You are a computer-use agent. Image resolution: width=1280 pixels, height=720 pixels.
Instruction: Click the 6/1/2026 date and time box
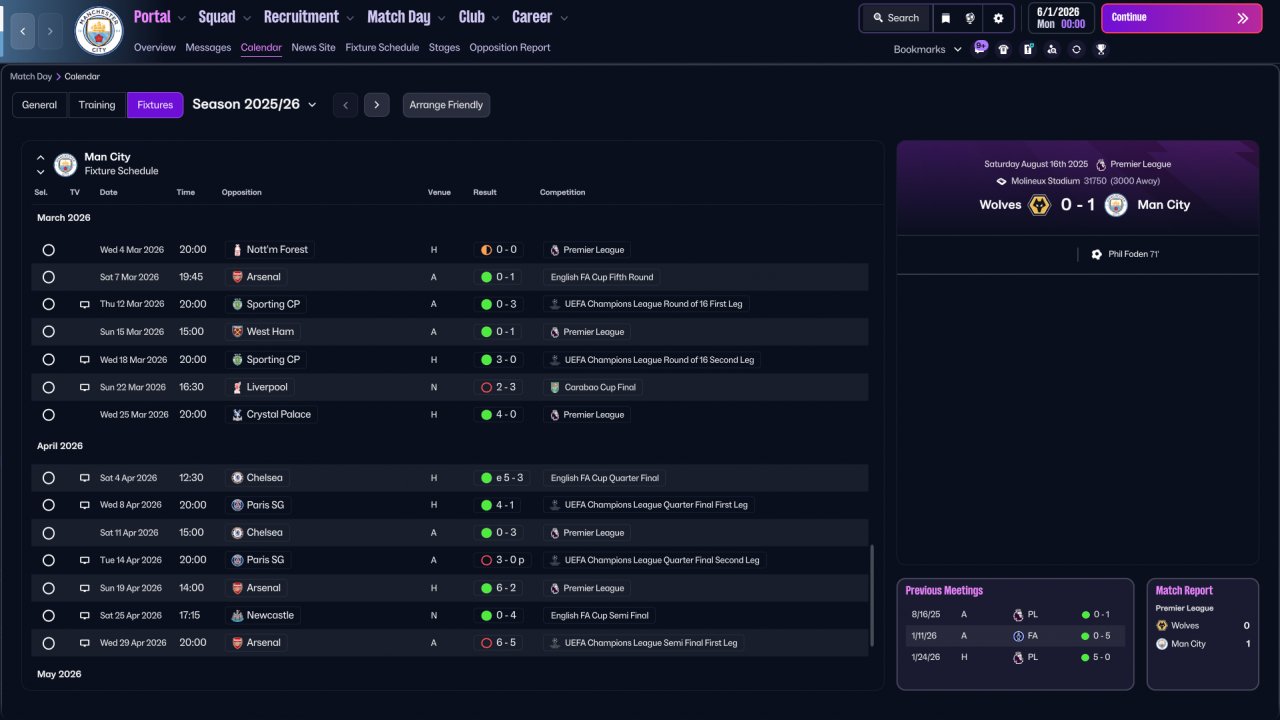pos(1060,18)
